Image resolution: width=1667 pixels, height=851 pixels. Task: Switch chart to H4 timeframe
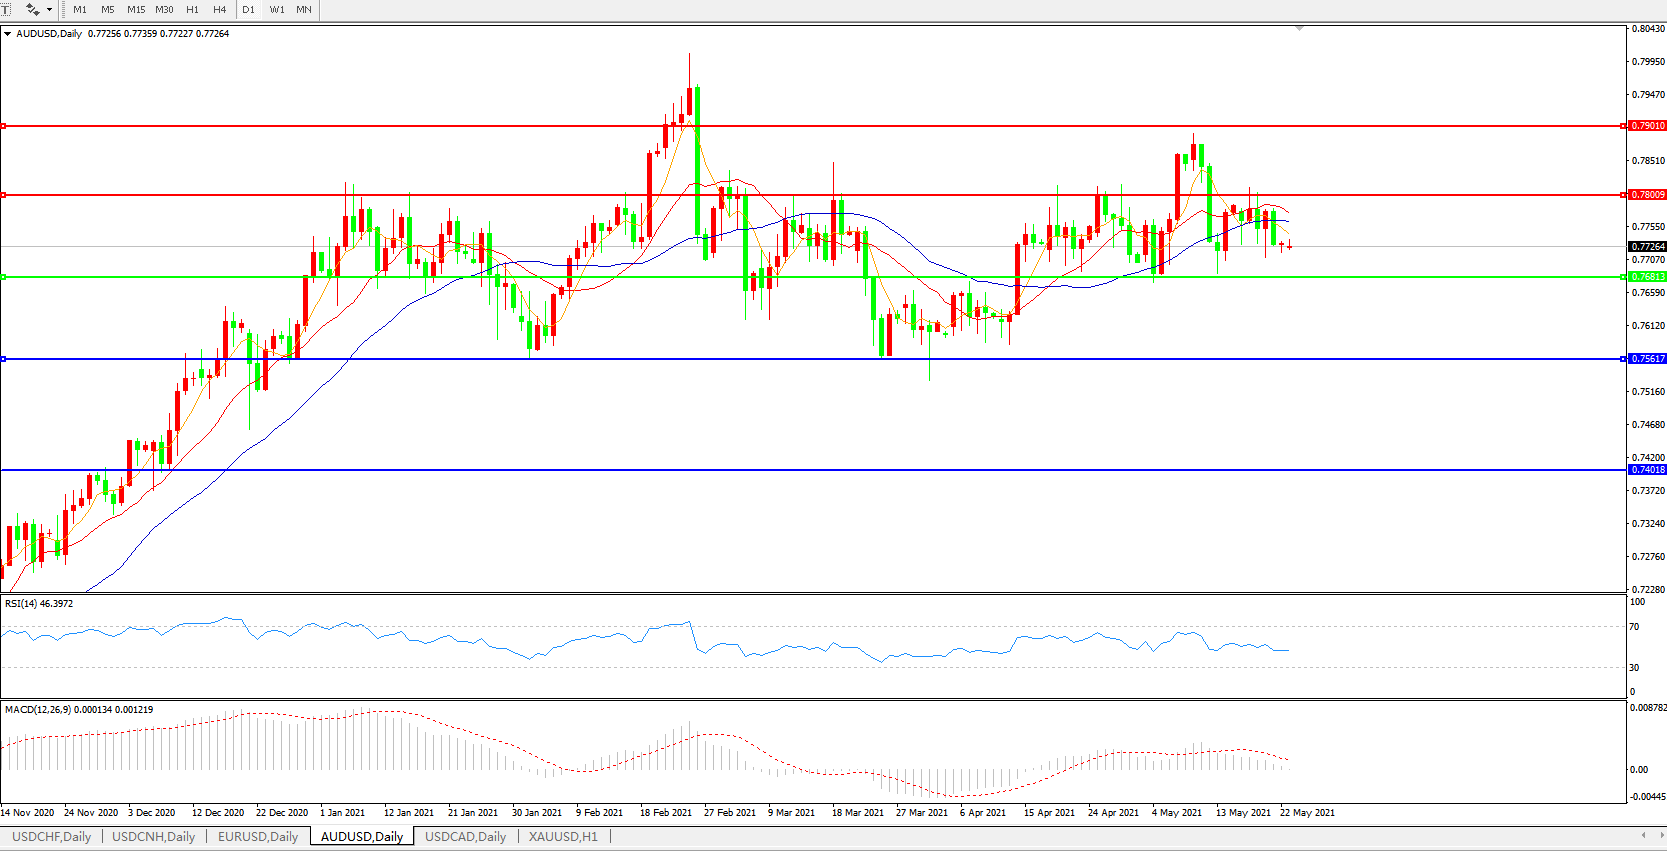(219, 9)
